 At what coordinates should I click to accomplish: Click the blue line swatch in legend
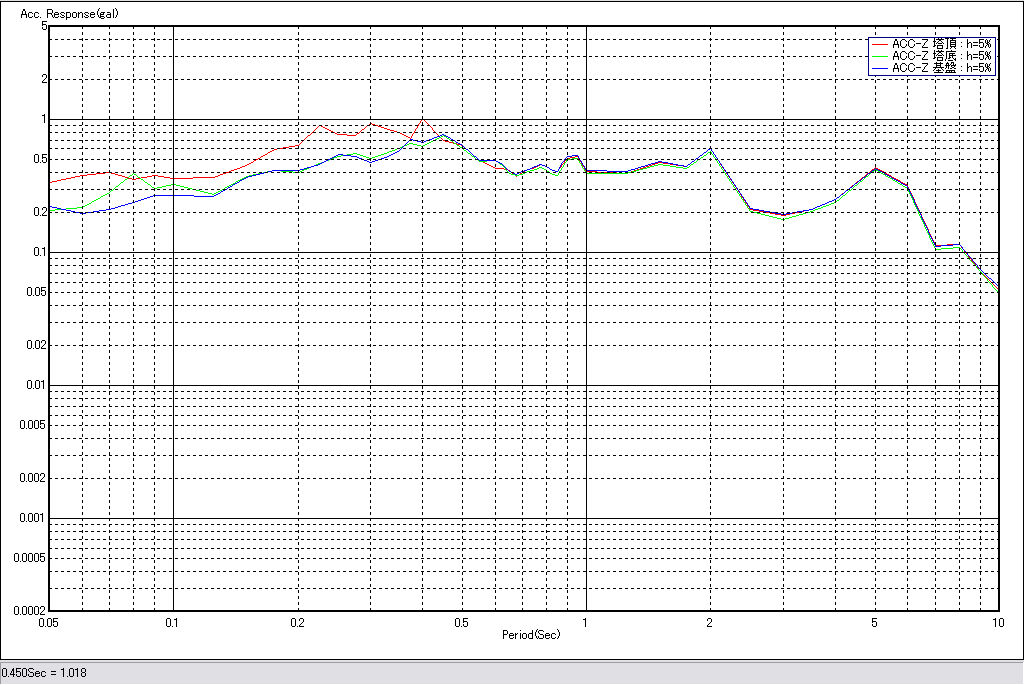click(878, 68)
